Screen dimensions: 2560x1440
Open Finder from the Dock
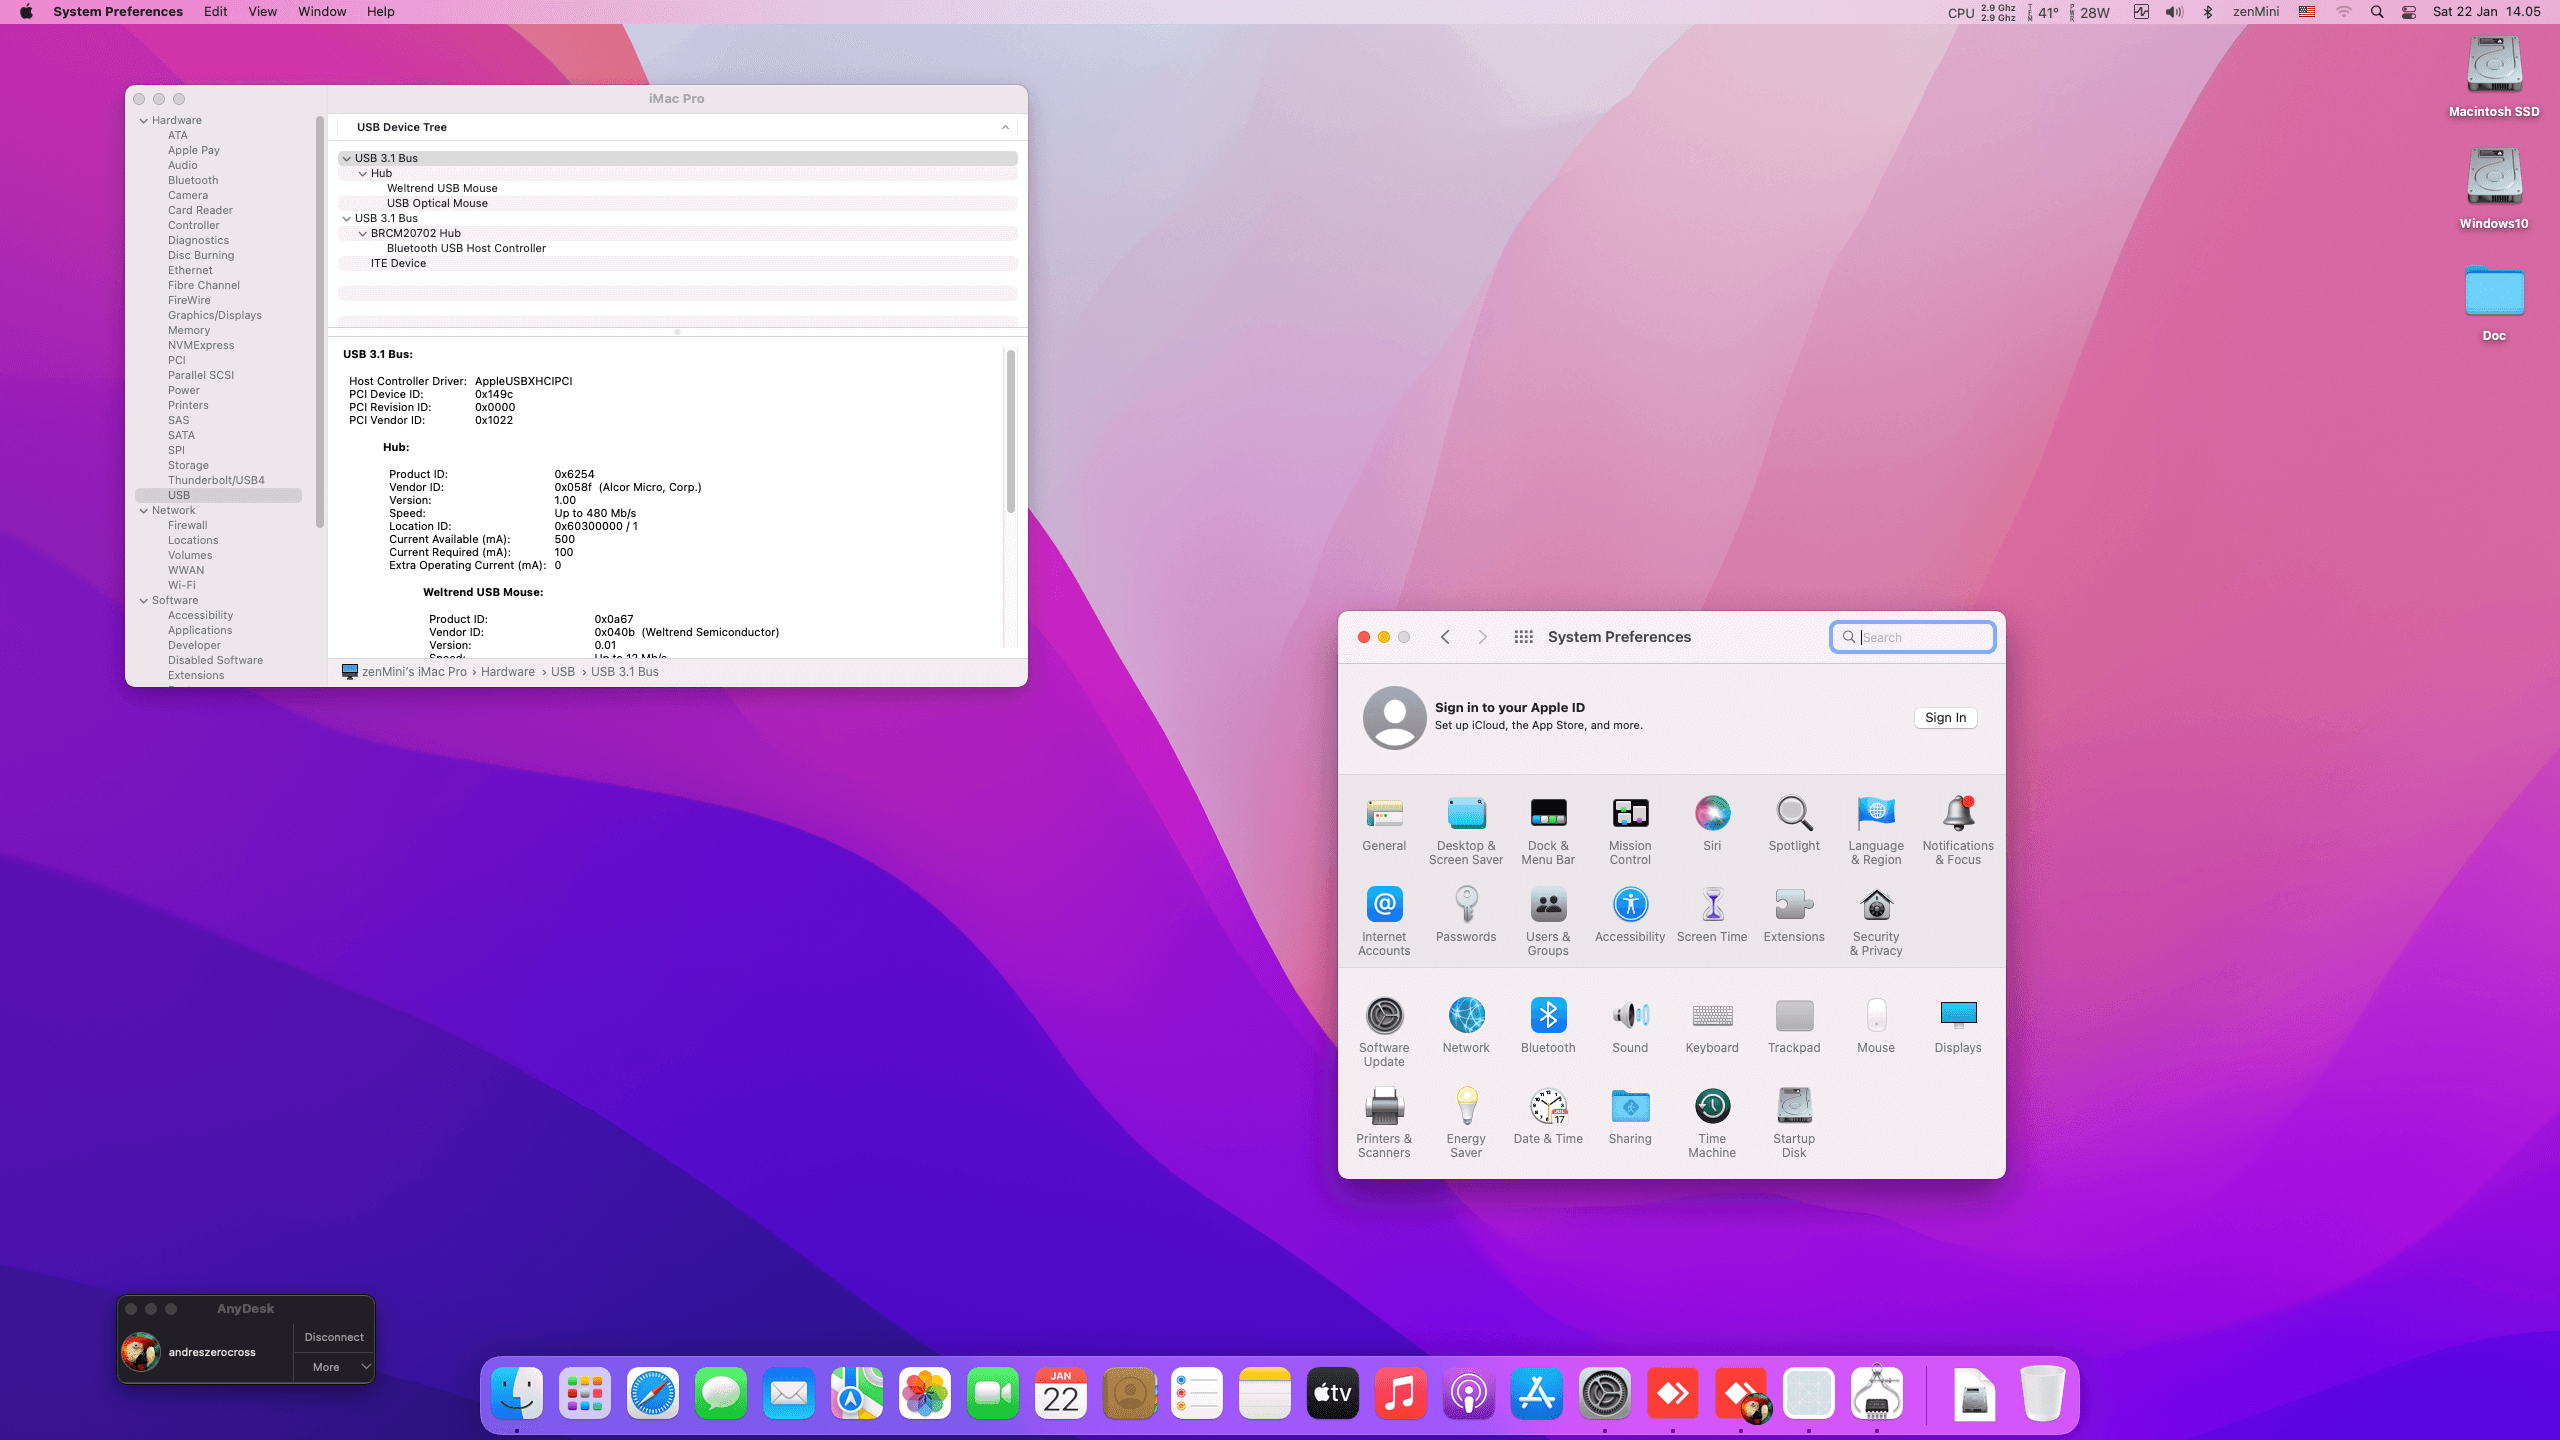click(x=517, y=1393)
